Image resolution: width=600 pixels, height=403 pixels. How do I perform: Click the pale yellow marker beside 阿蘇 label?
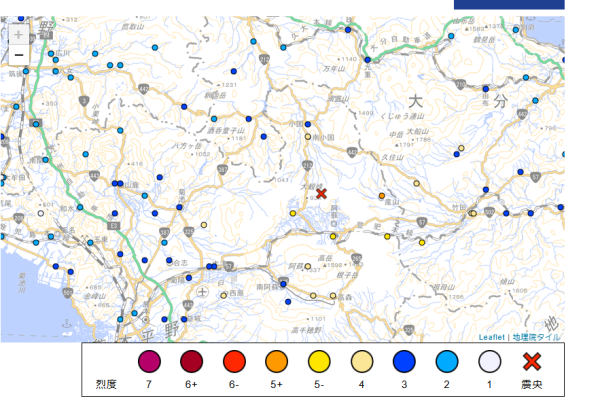pos(308,266)
